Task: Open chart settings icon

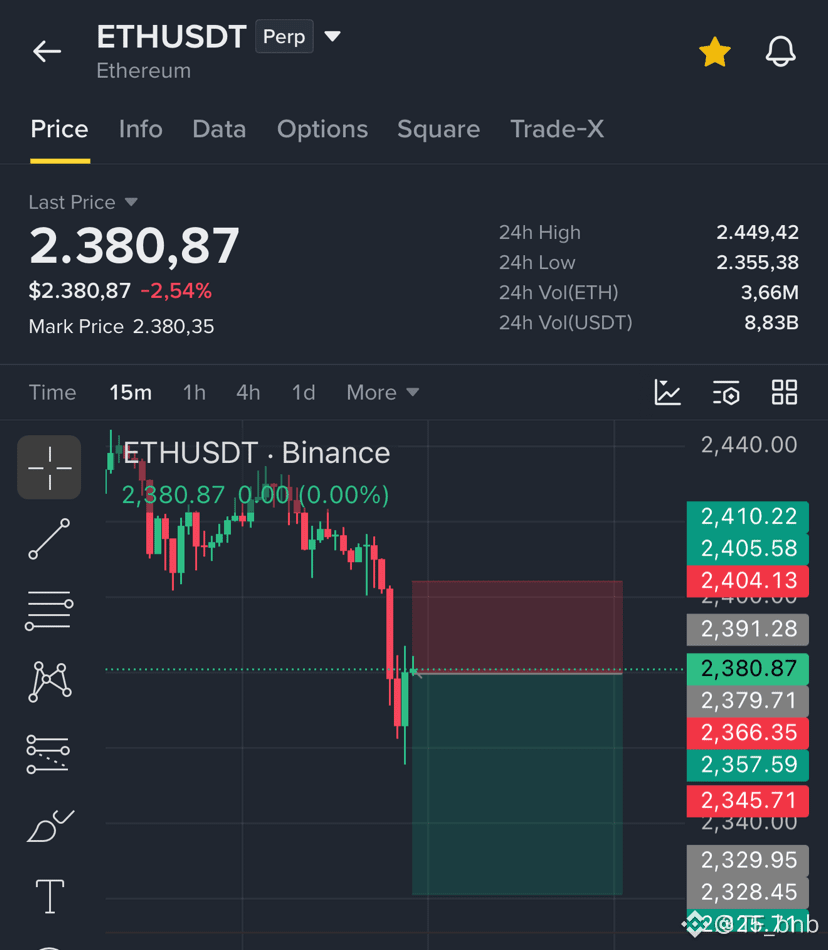Action: [726, 393]
